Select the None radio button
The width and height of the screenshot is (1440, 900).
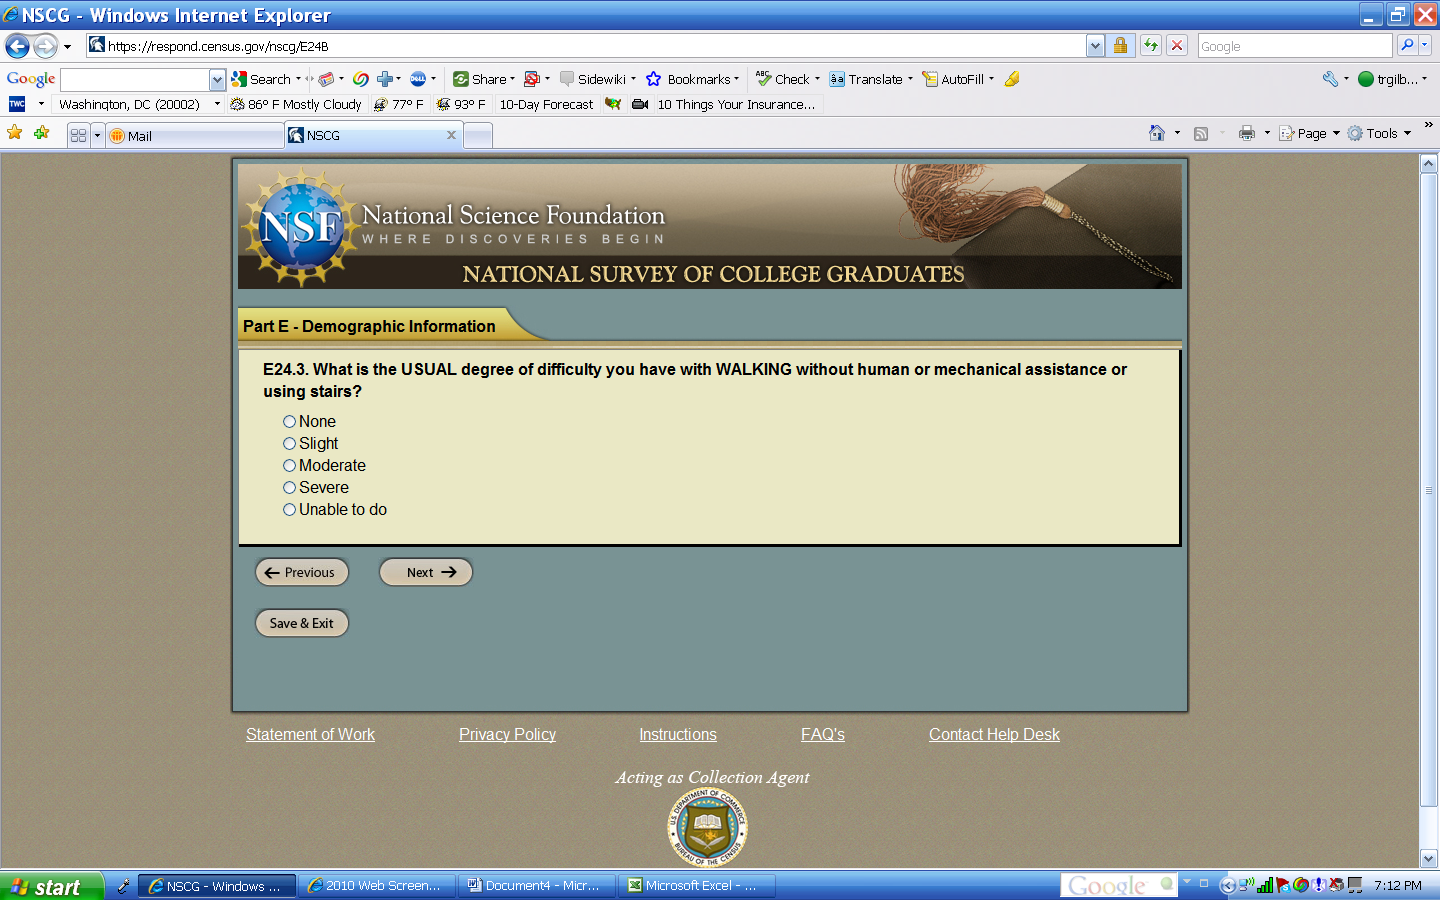point(289,422)
